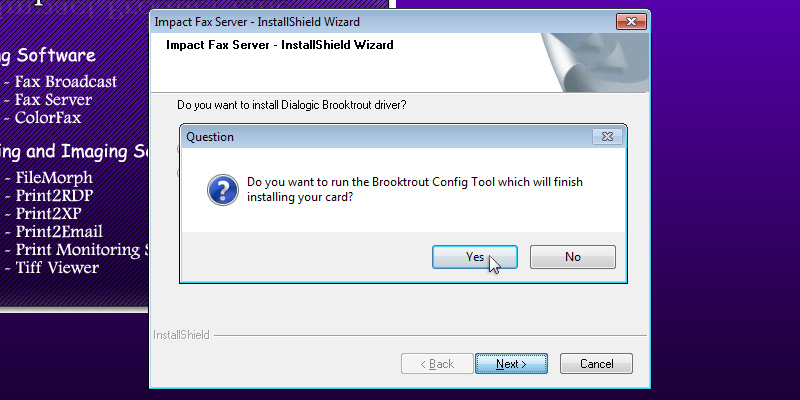Click the page-curl graphic in wizard header

coord(592,63)
